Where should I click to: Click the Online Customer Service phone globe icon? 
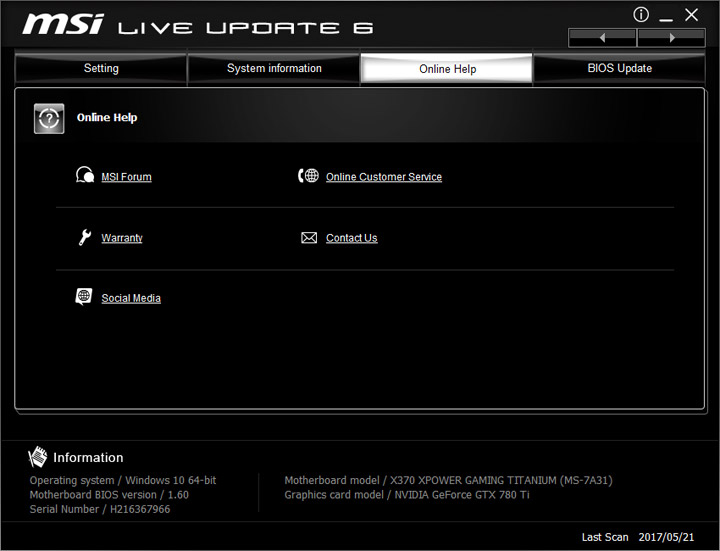tap(308, 175)
